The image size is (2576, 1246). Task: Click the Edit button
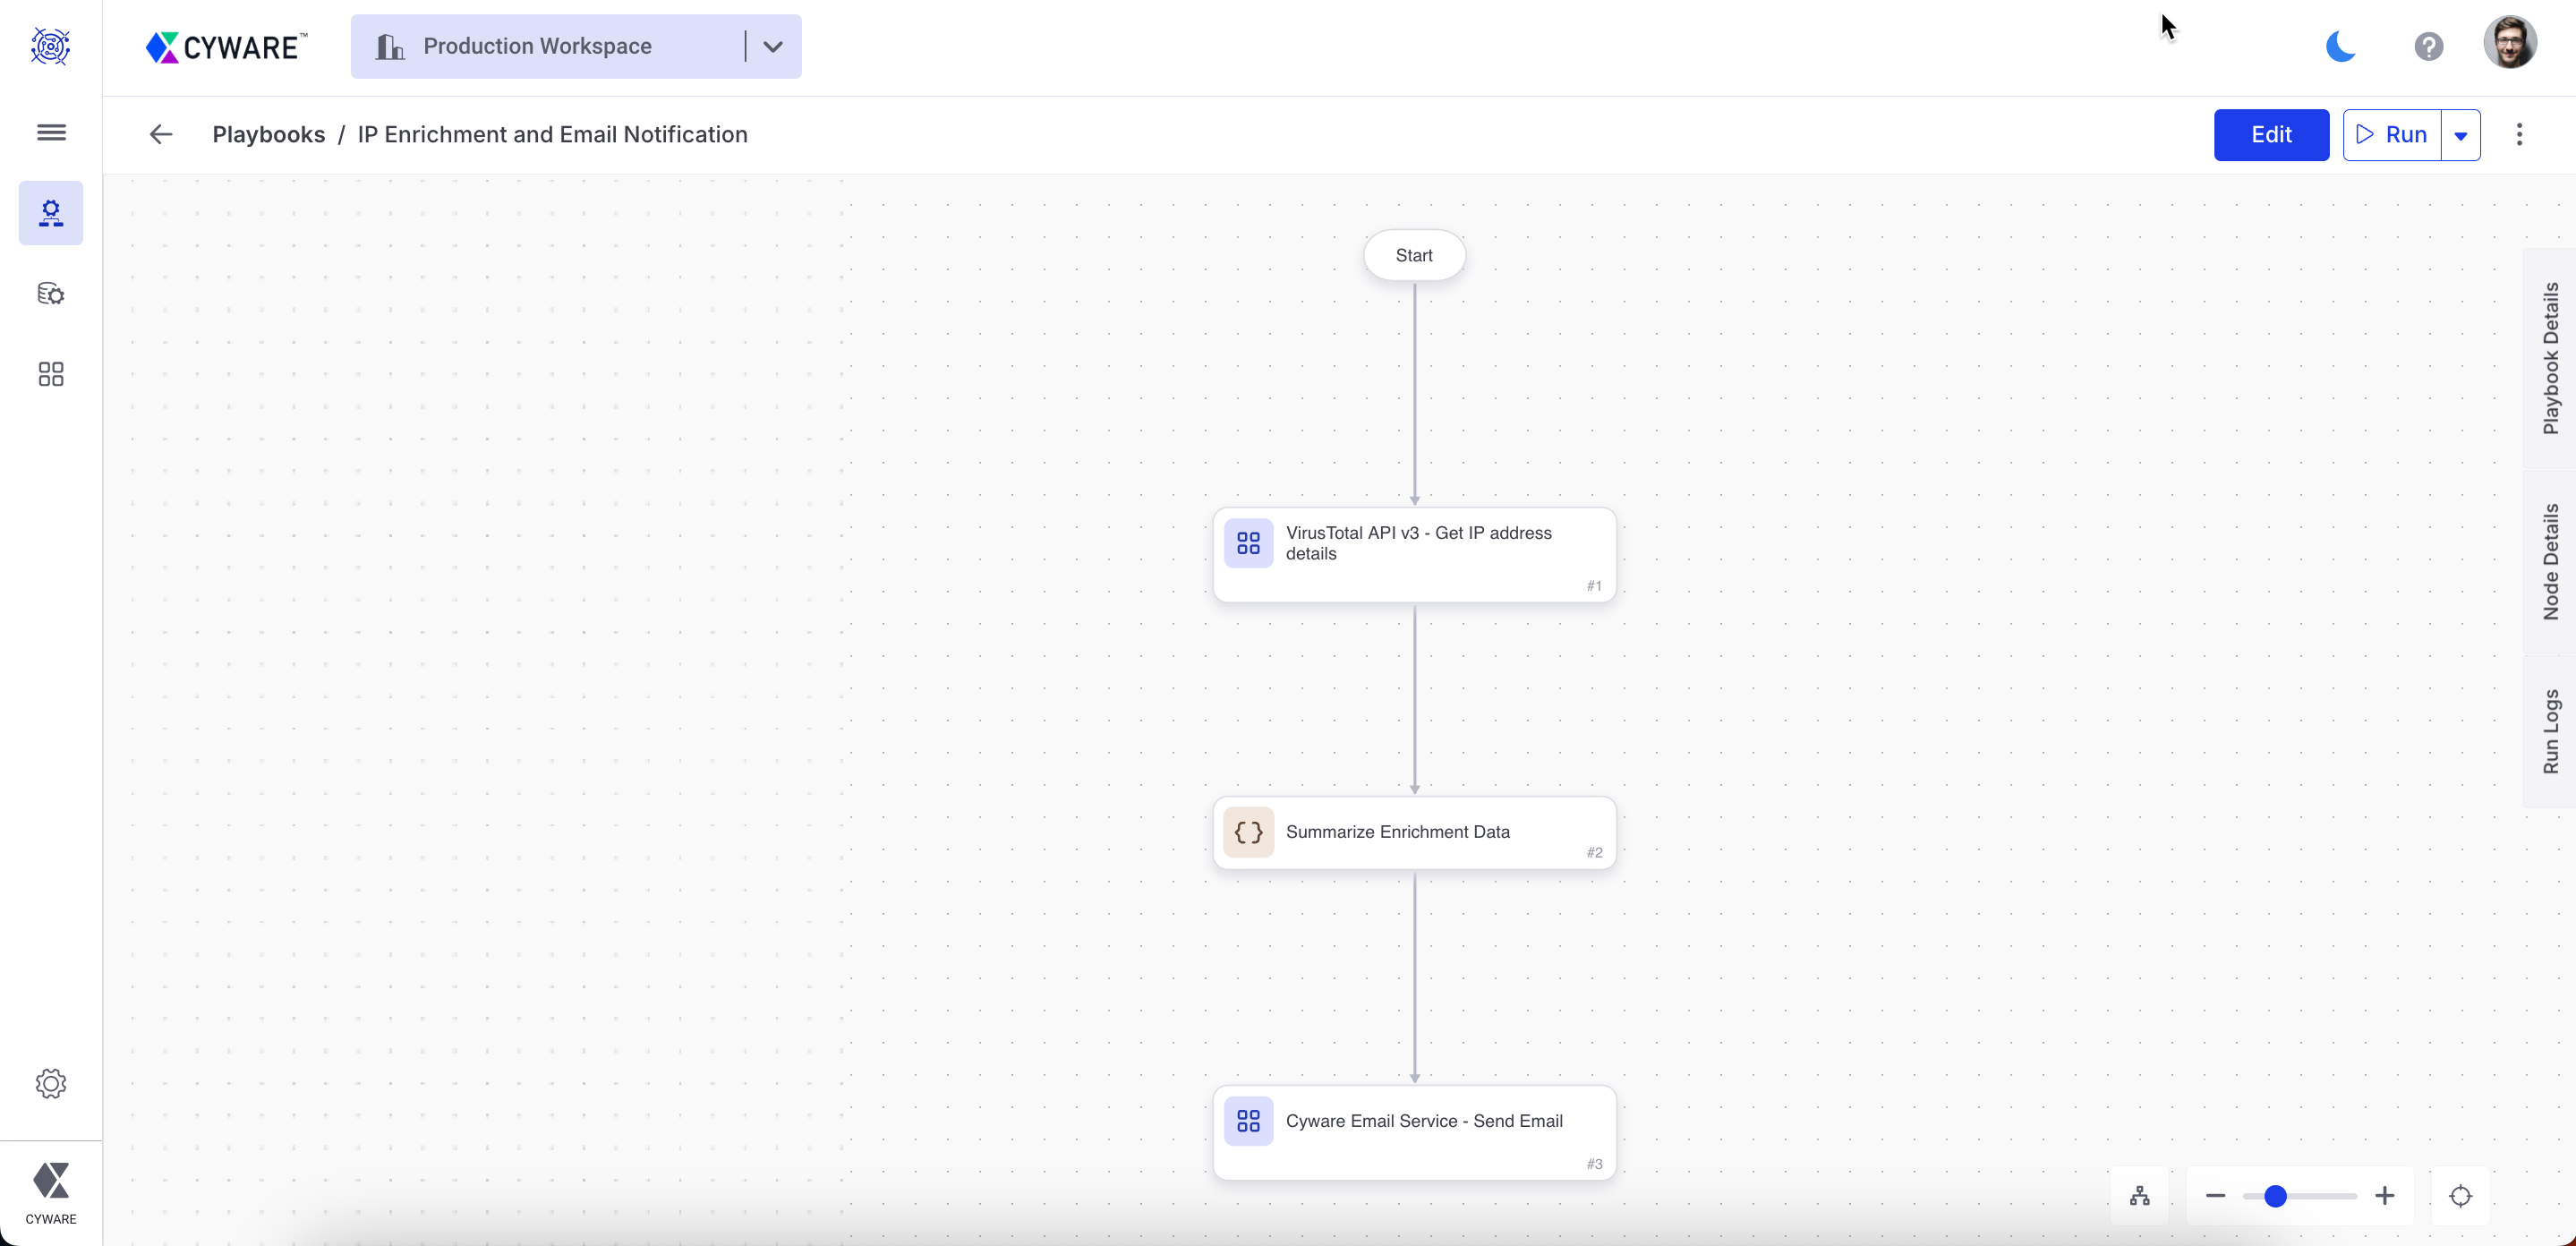(x=2270, y=135)
